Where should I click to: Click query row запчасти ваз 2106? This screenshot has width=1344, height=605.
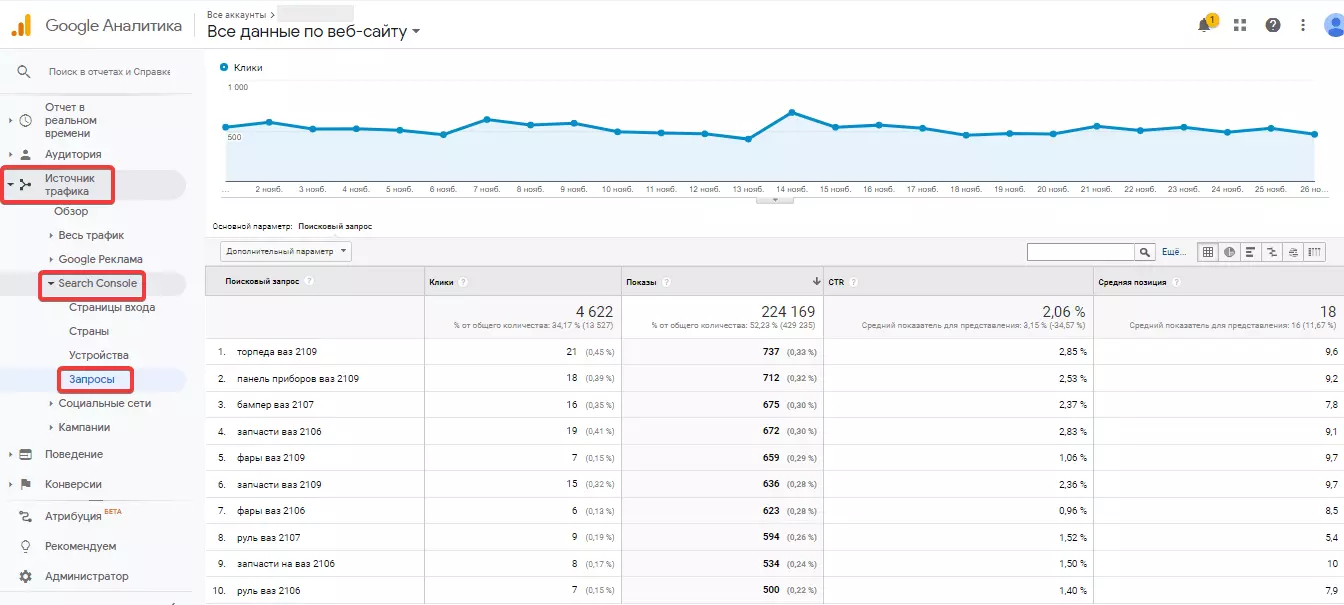coord(279,431)
